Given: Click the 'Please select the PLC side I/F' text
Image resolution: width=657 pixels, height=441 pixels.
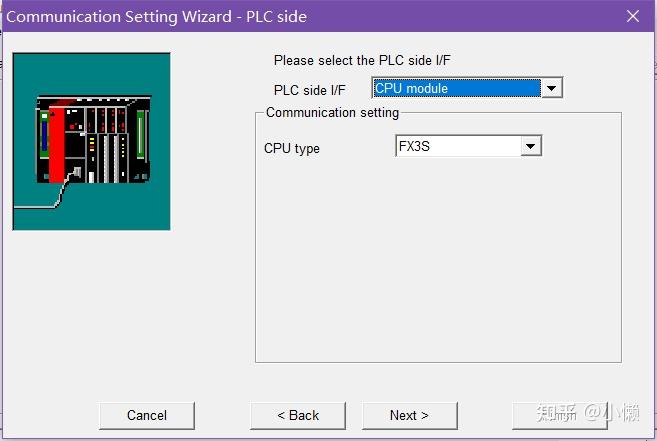Looking at the screenshot, I should click(362, 60).
